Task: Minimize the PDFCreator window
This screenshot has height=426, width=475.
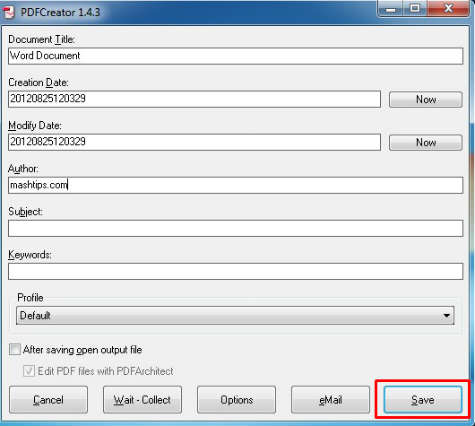Action: point(391,9)
